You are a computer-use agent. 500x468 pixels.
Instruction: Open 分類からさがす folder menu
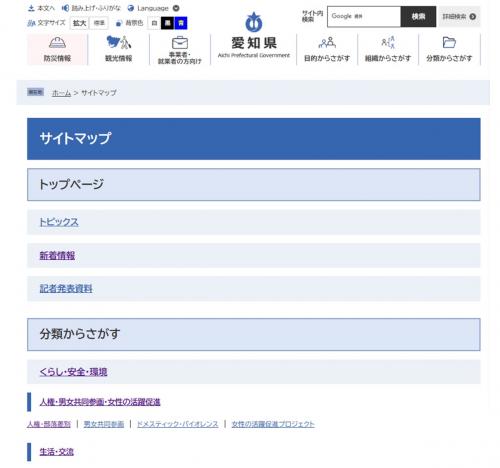[x=449, y=49]
